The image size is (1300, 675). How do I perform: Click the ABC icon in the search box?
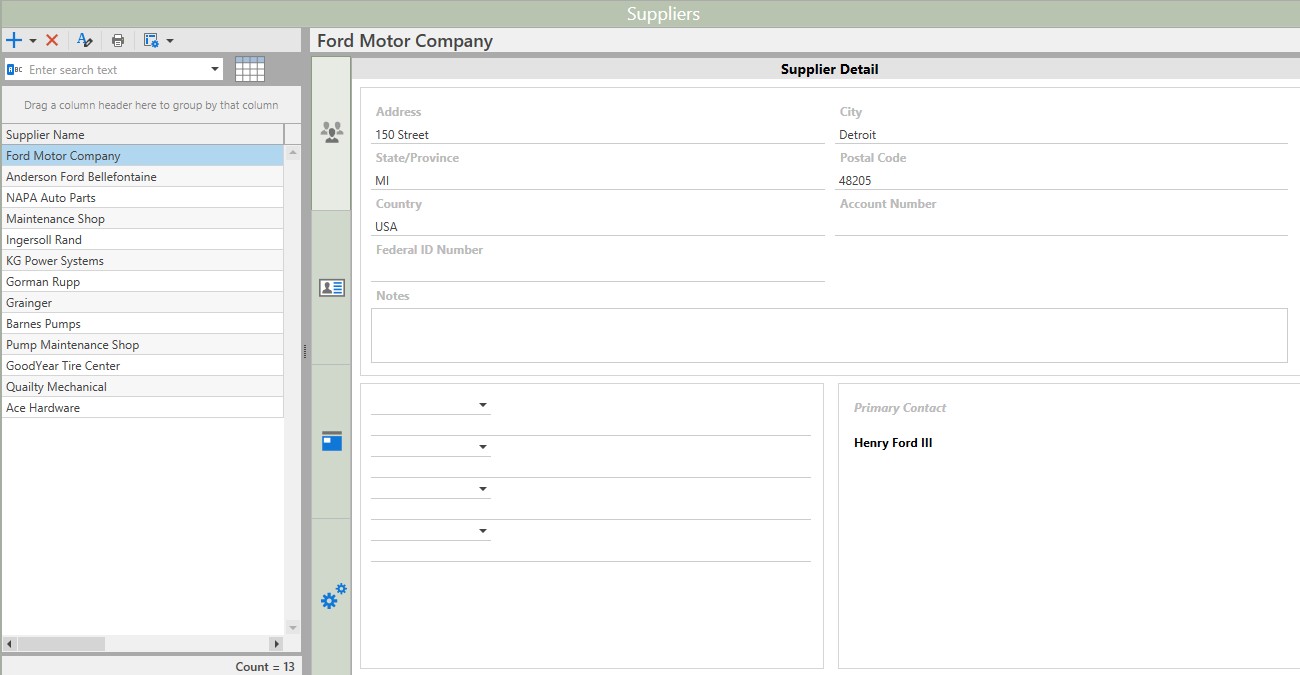15,69
